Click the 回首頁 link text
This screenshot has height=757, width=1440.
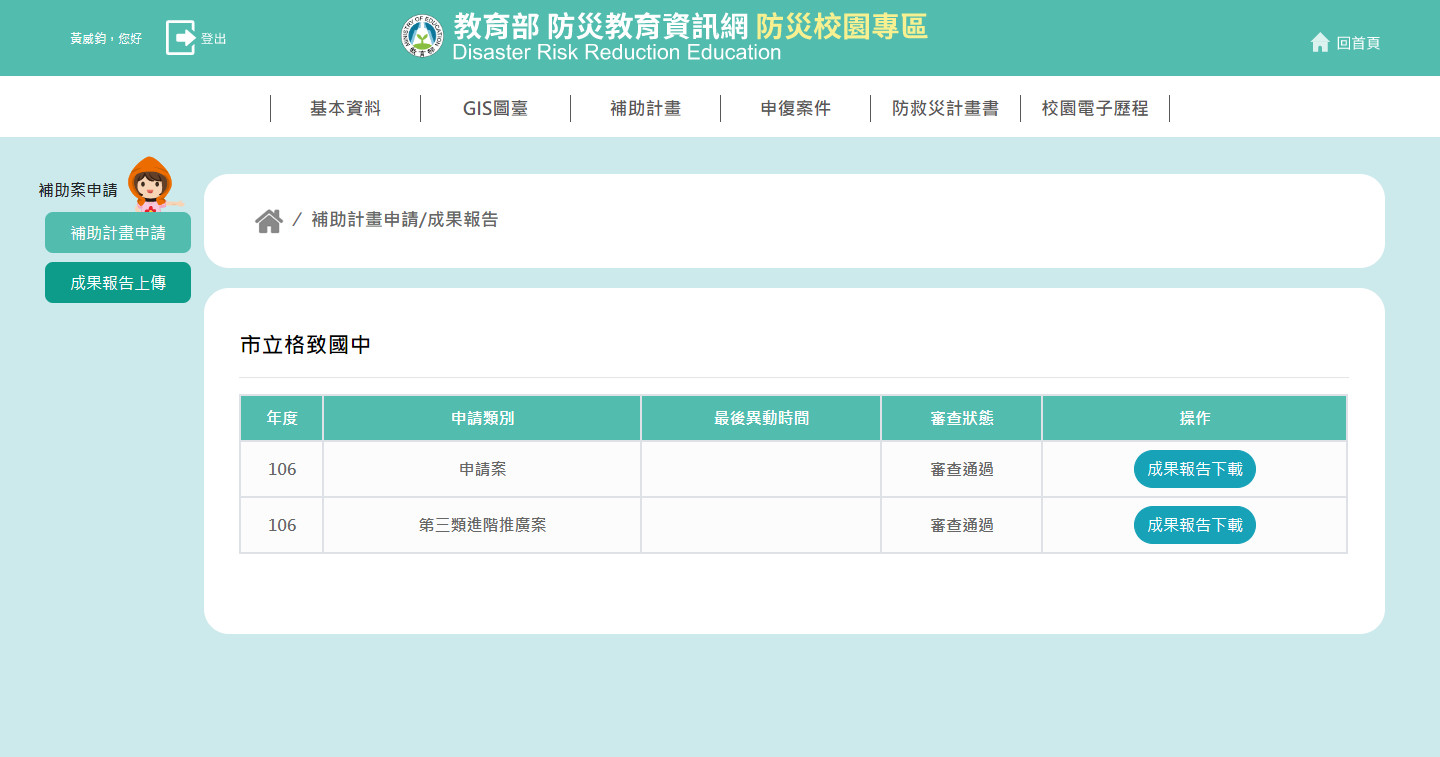(1358, 43)
